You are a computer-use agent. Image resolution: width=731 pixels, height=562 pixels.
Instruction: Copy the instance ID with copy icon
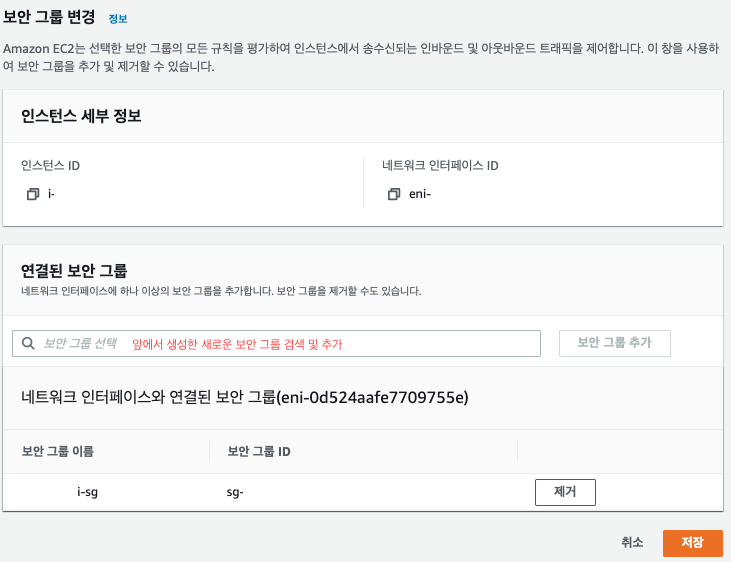tap(33, 194)
